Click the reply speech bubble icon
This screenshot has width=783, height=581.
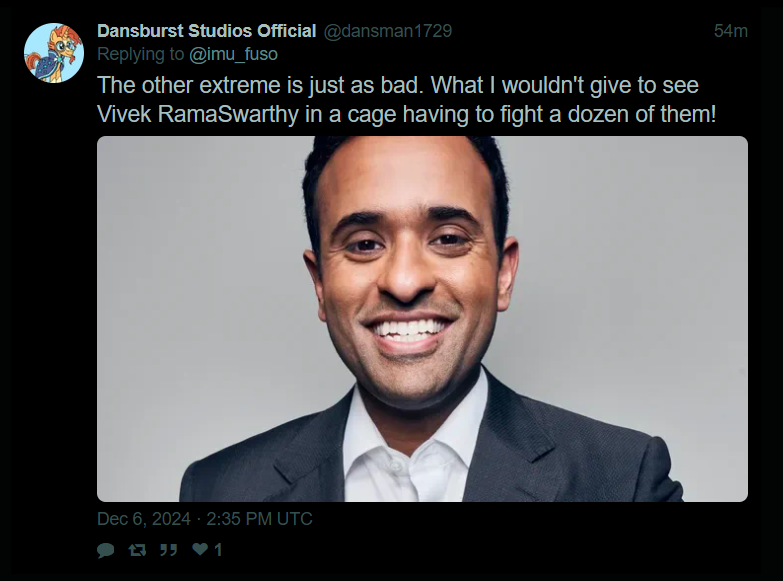105,550
